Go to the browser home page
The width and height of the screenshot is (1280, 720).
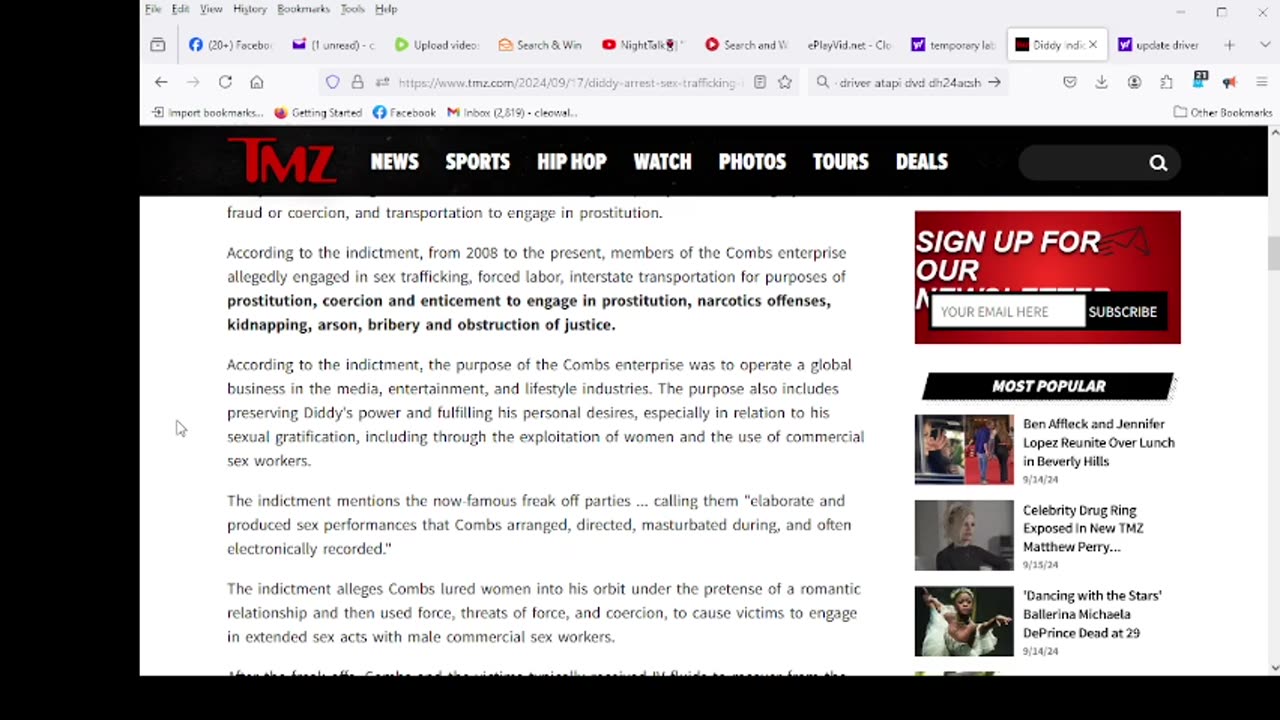(x=257, y=82)
